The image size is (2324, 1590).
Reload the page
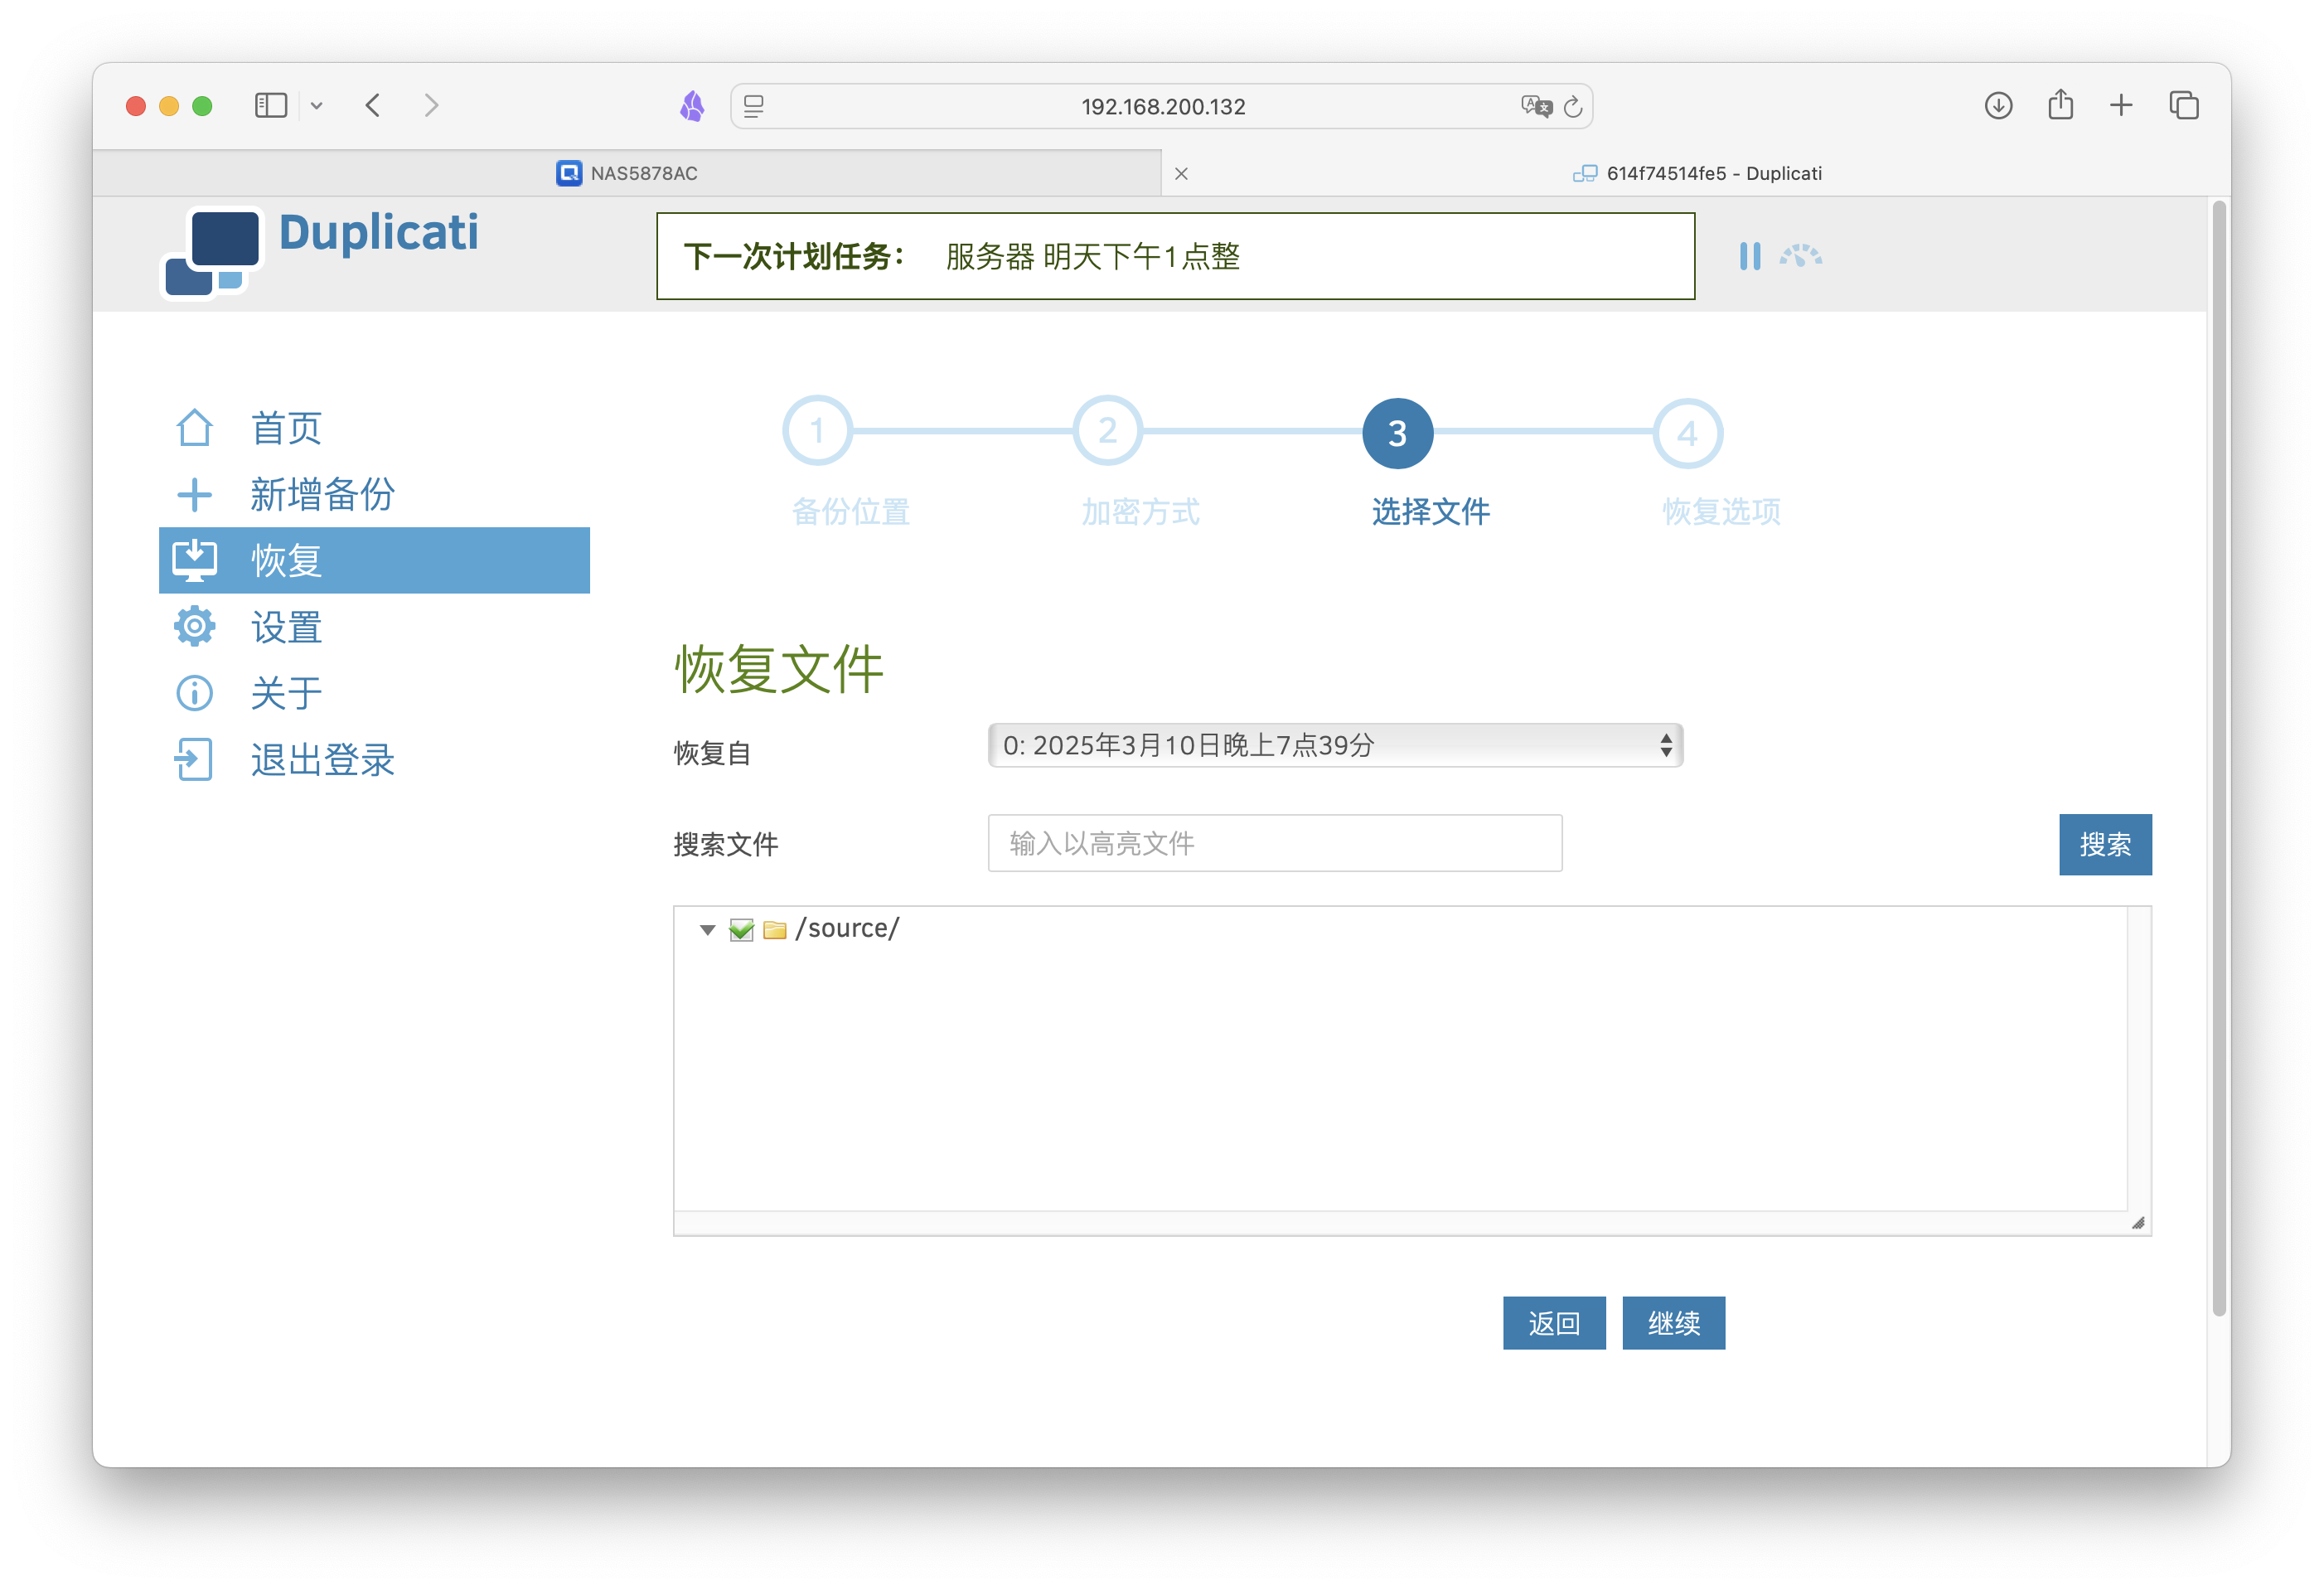[x=1573, y=106]
